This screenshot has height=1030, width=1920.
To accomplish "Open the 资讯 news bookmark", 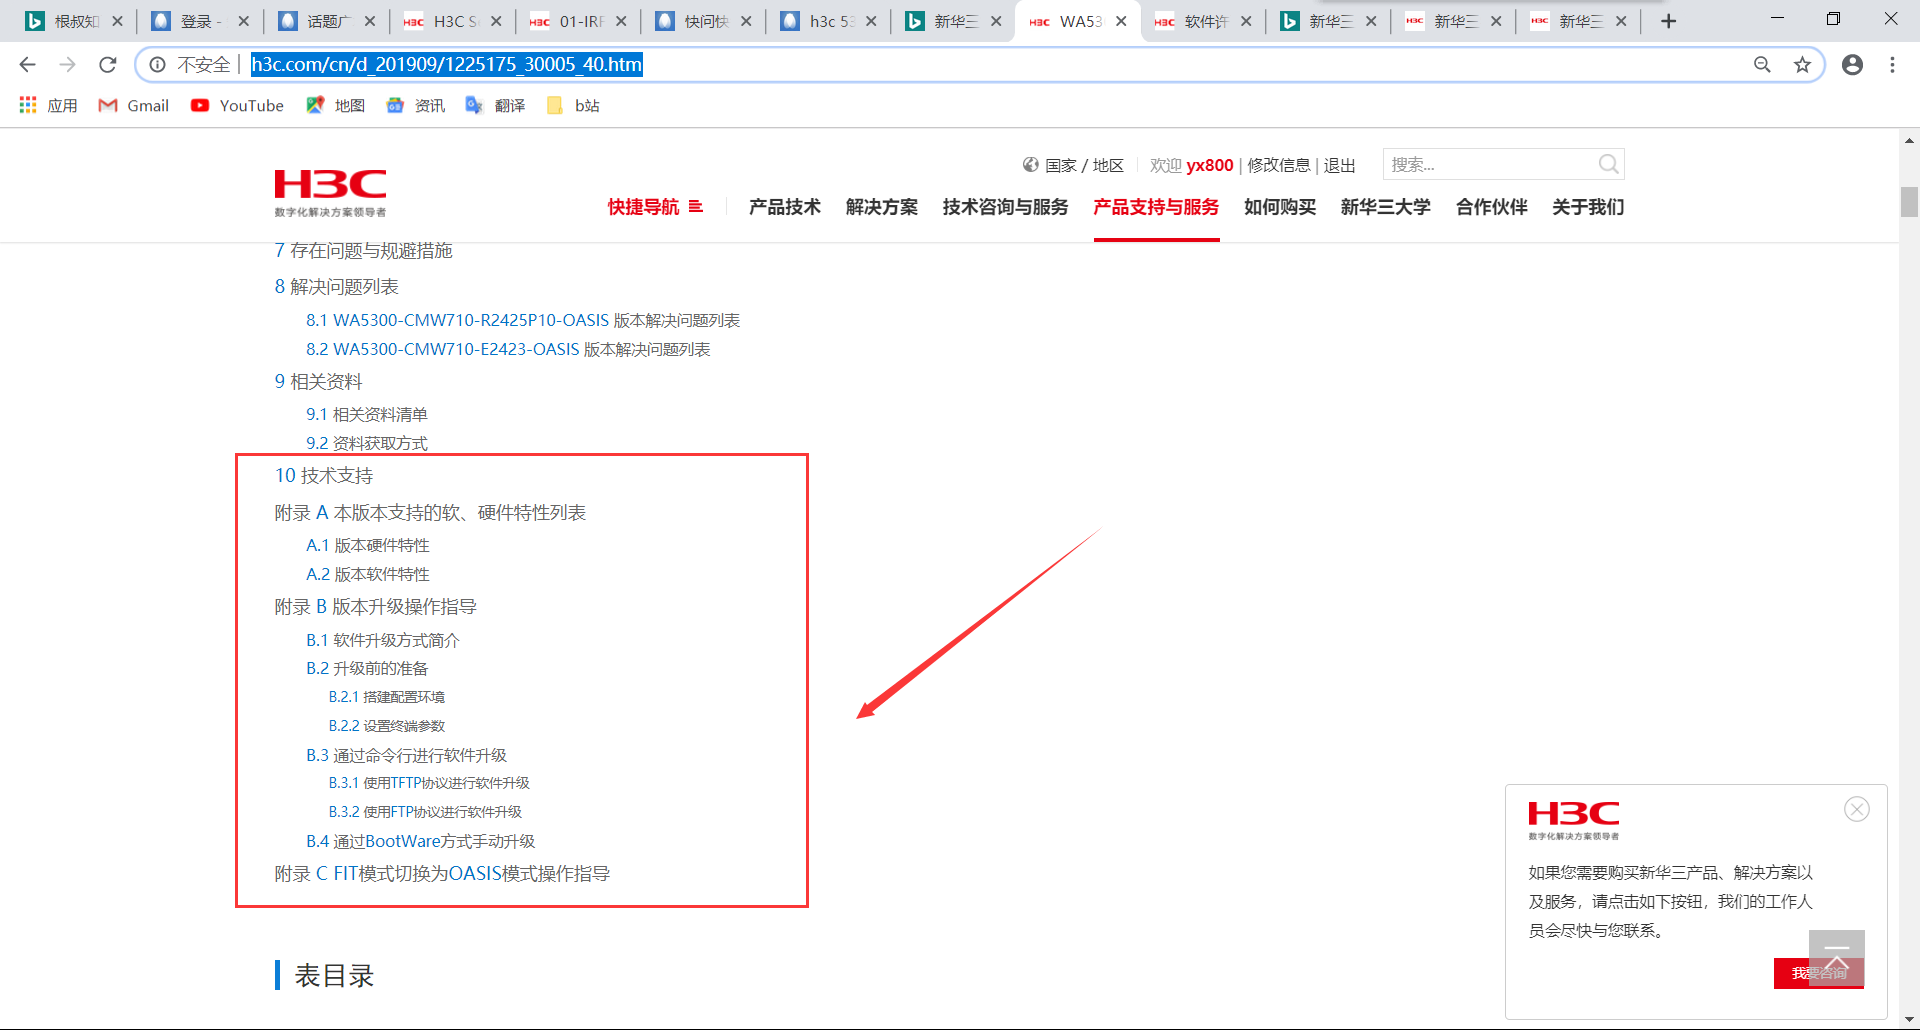I will 415,105.
